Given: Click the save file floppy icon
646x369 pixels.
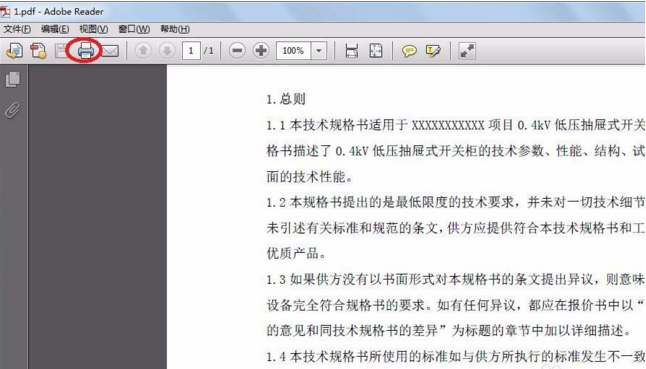Looking at the screenshot, I should point(62,51).
